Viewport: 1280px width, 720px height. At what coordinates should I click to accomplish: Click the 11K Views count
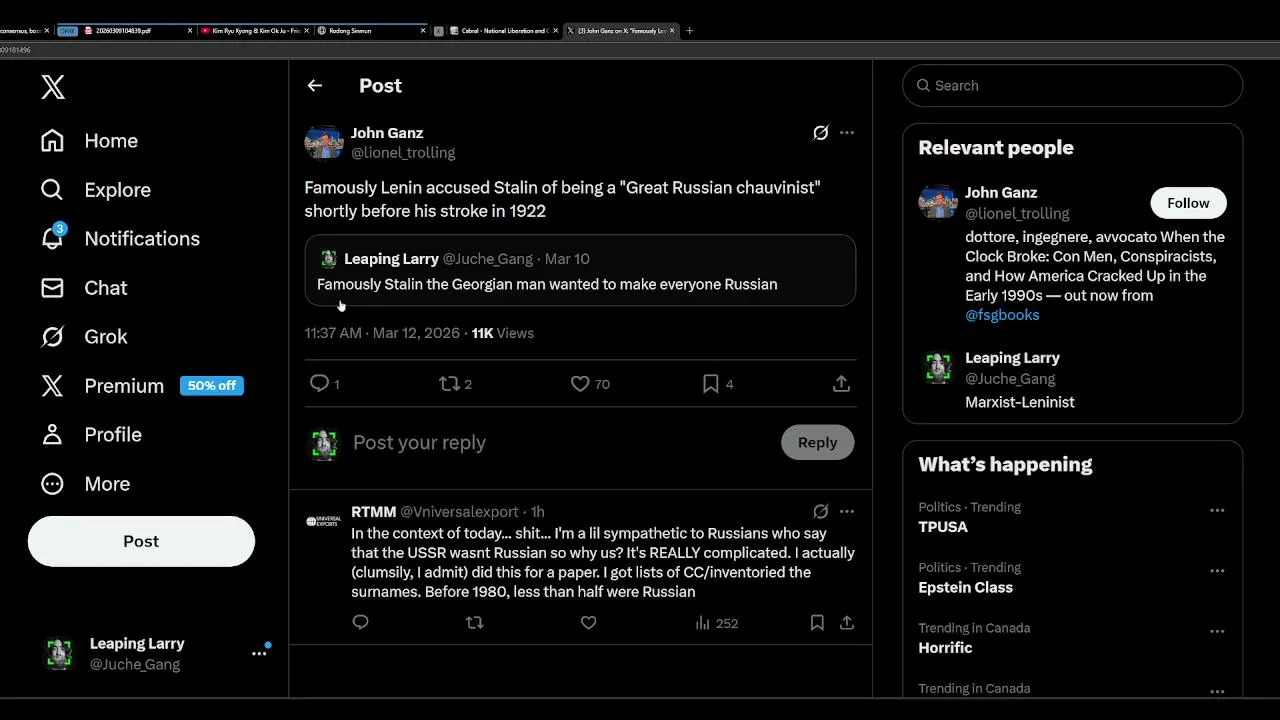click(503, 333)
